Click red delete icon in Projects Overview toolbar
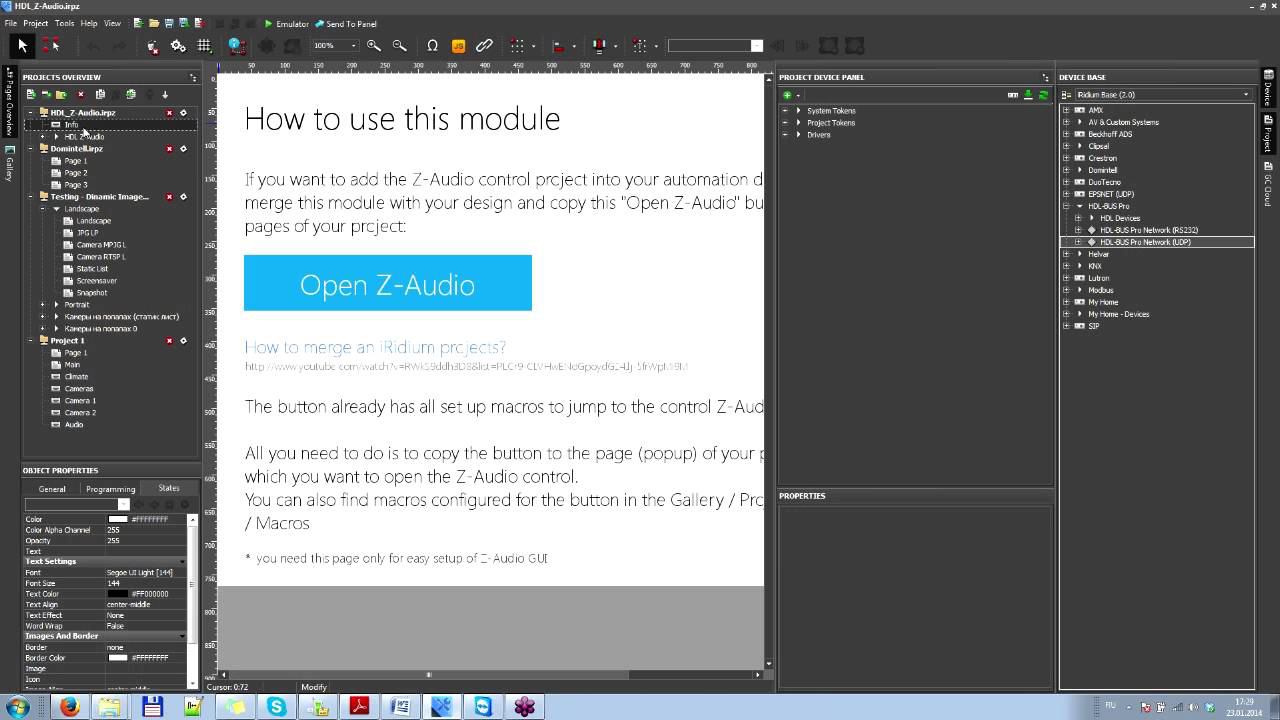1280x720 pixels. pos(81,94)
